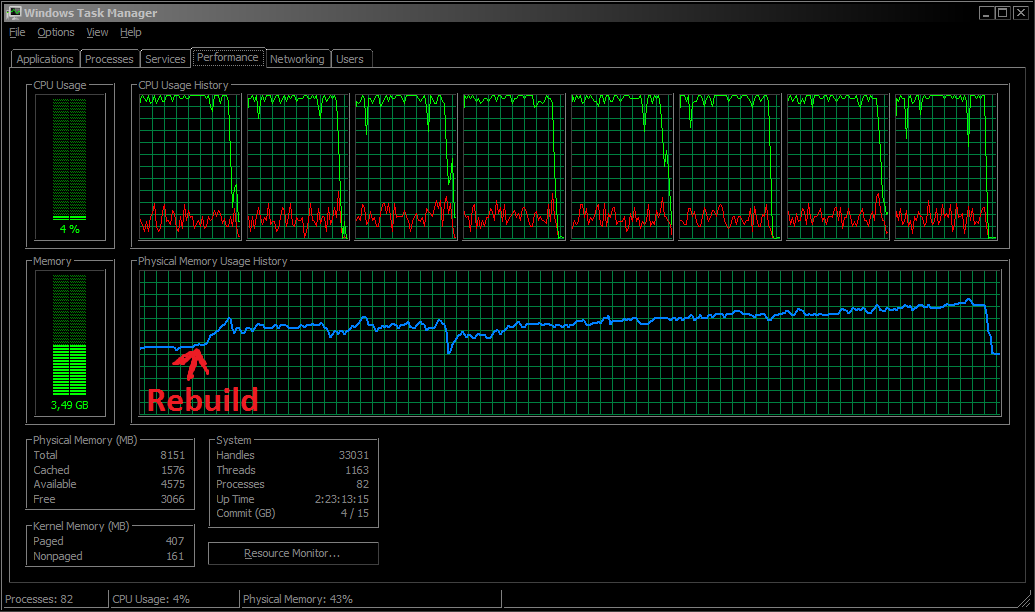Image resolution: width=1035 pixels, height=612 pixels.
Task: Maximize the Task Manager window
Action: coord(1002,12)
